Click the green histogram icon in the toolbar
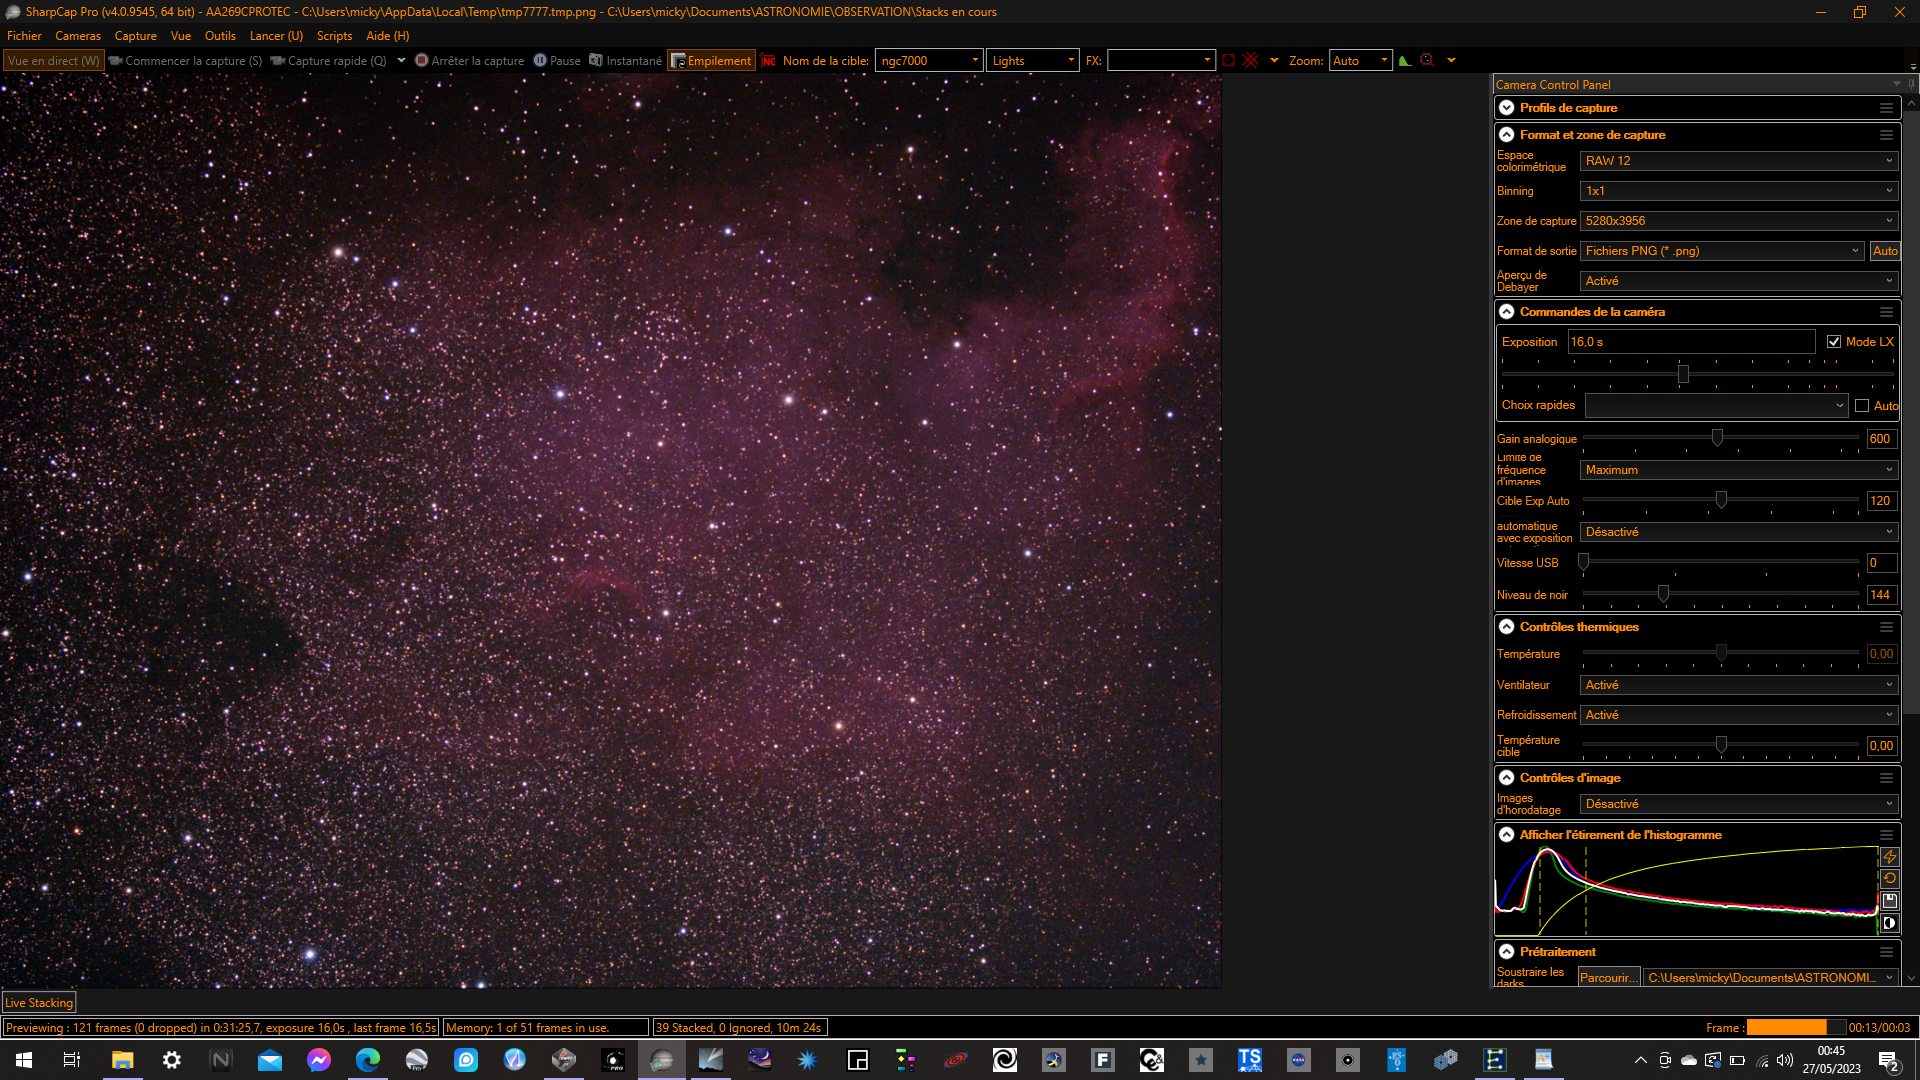1920x1080 pixels. click(1405, 61)
